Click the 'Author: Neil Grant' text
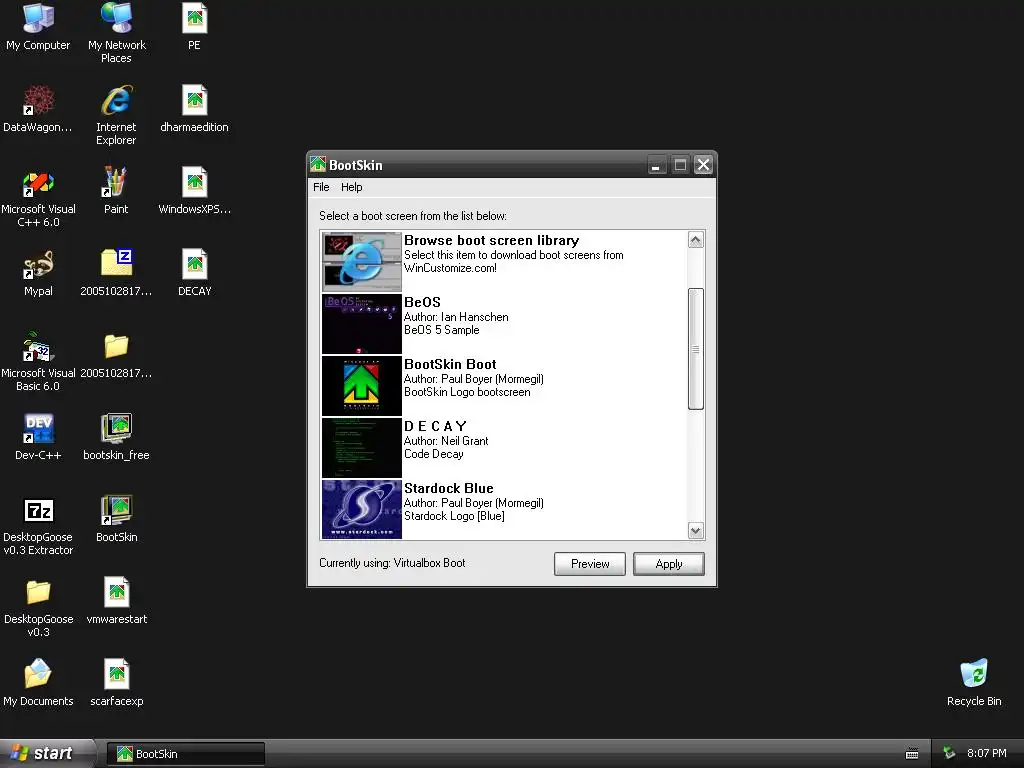The height and width of the screenshot is (768, 1024). 446,441
